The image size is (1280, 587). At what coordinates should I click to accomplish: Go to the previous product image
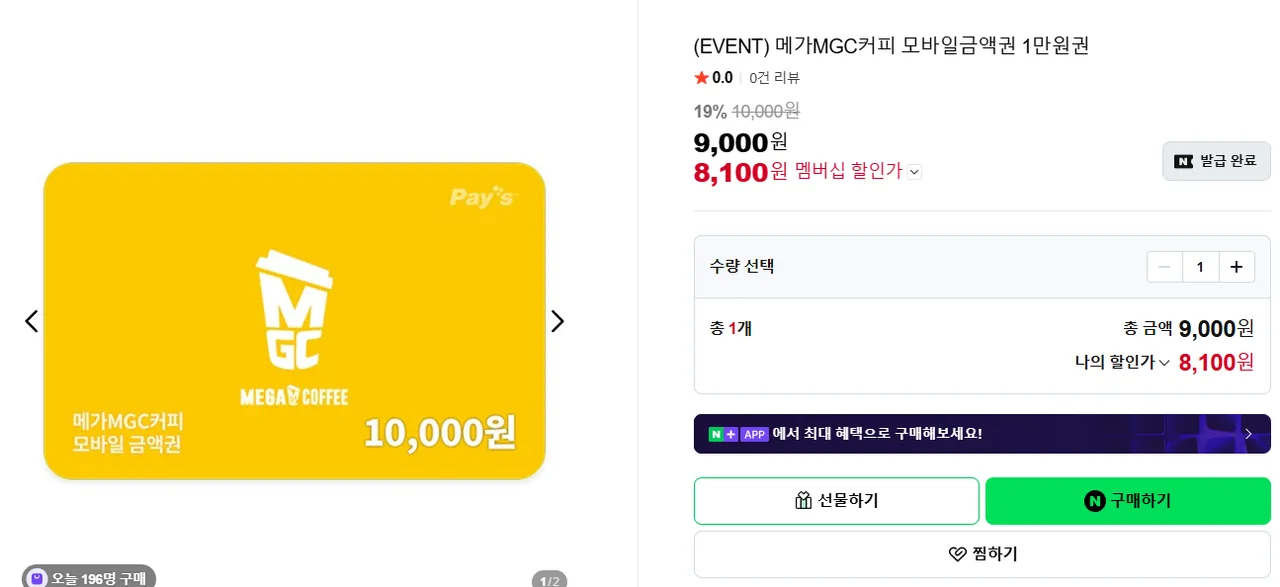[x=31, y=321]
